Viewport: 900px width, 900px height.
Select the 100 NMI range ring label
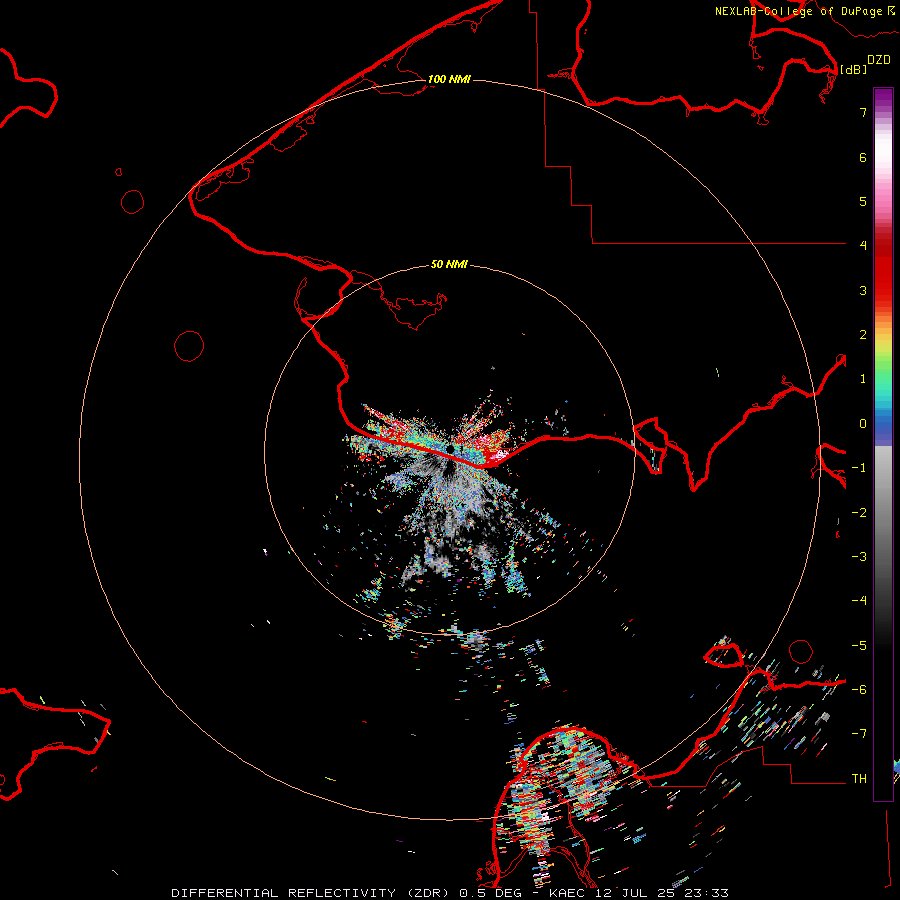(449, 79)
